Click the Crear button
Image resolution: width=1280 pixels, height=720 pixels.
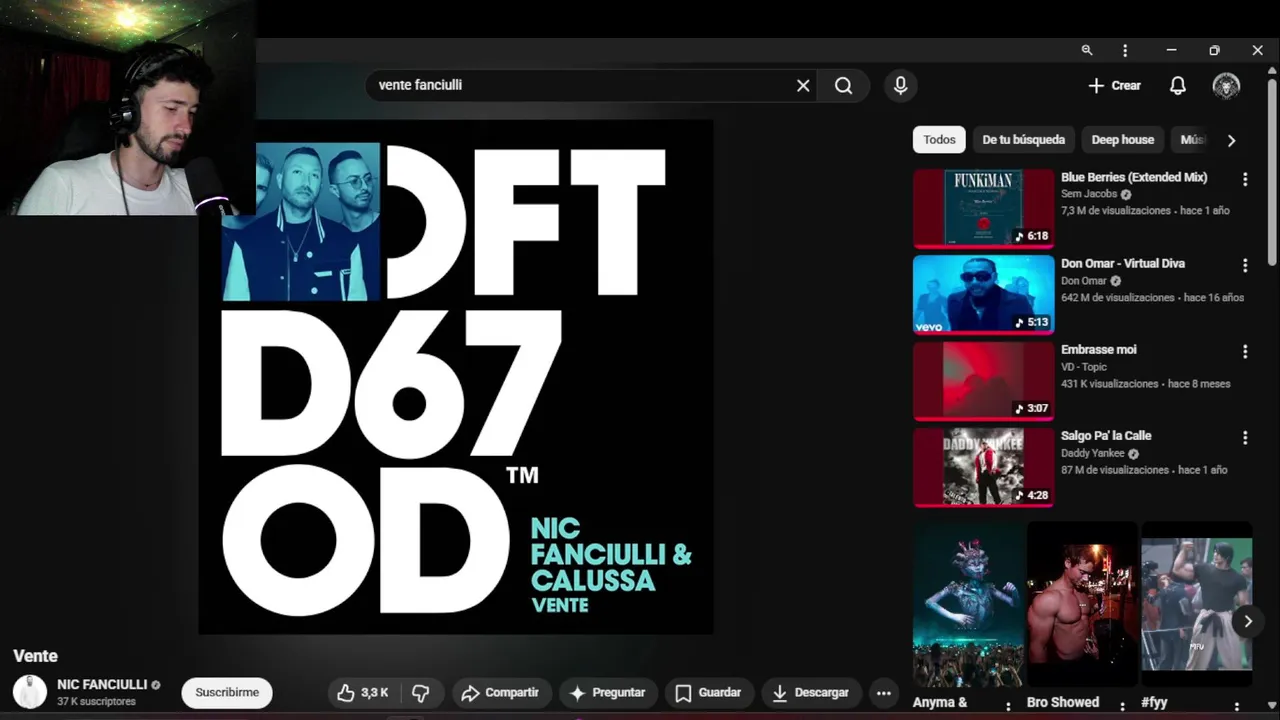pos(1114,86)
